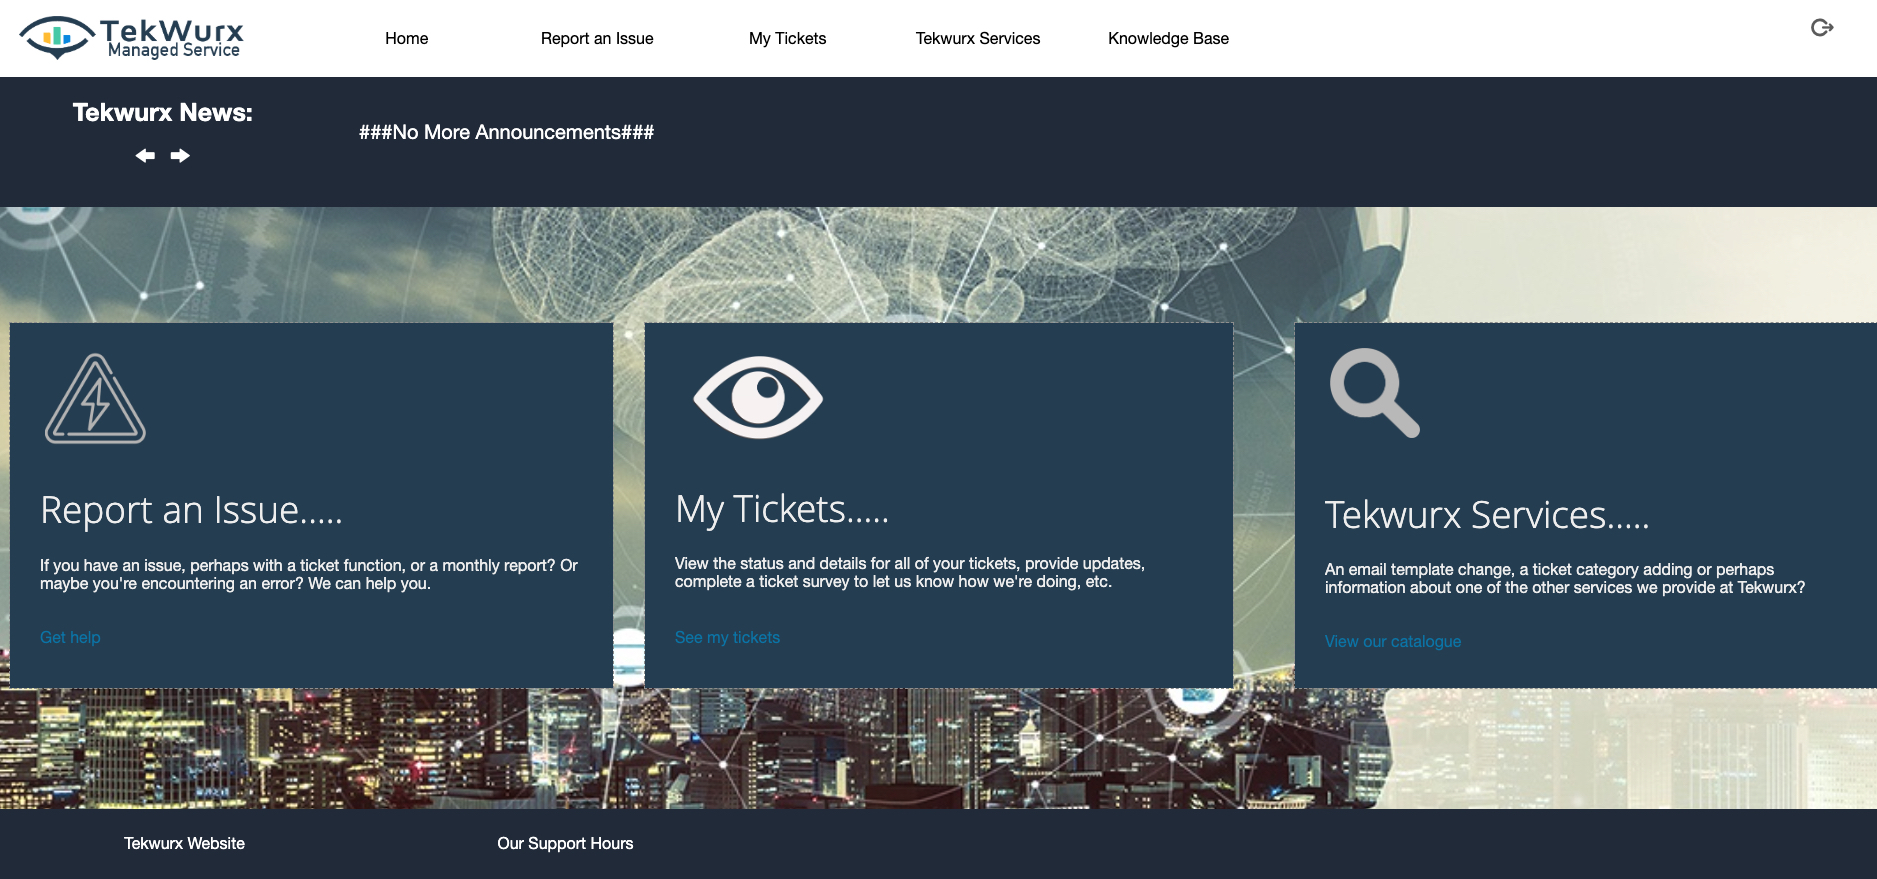Screen dimensions: 1877x879
Task: Click the lightning warning triangle icon
Action: click(95, 400)
